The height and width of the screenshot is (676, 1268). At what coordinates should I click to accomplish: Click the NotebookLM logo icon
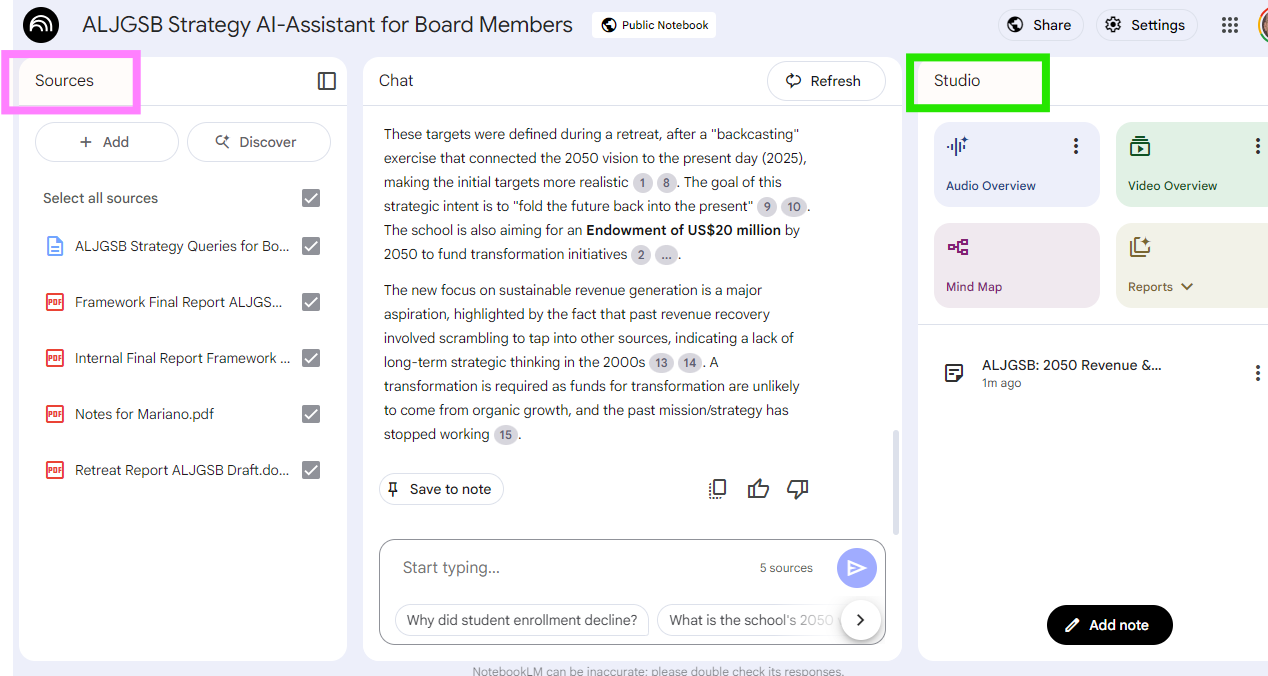coord(41,25)
